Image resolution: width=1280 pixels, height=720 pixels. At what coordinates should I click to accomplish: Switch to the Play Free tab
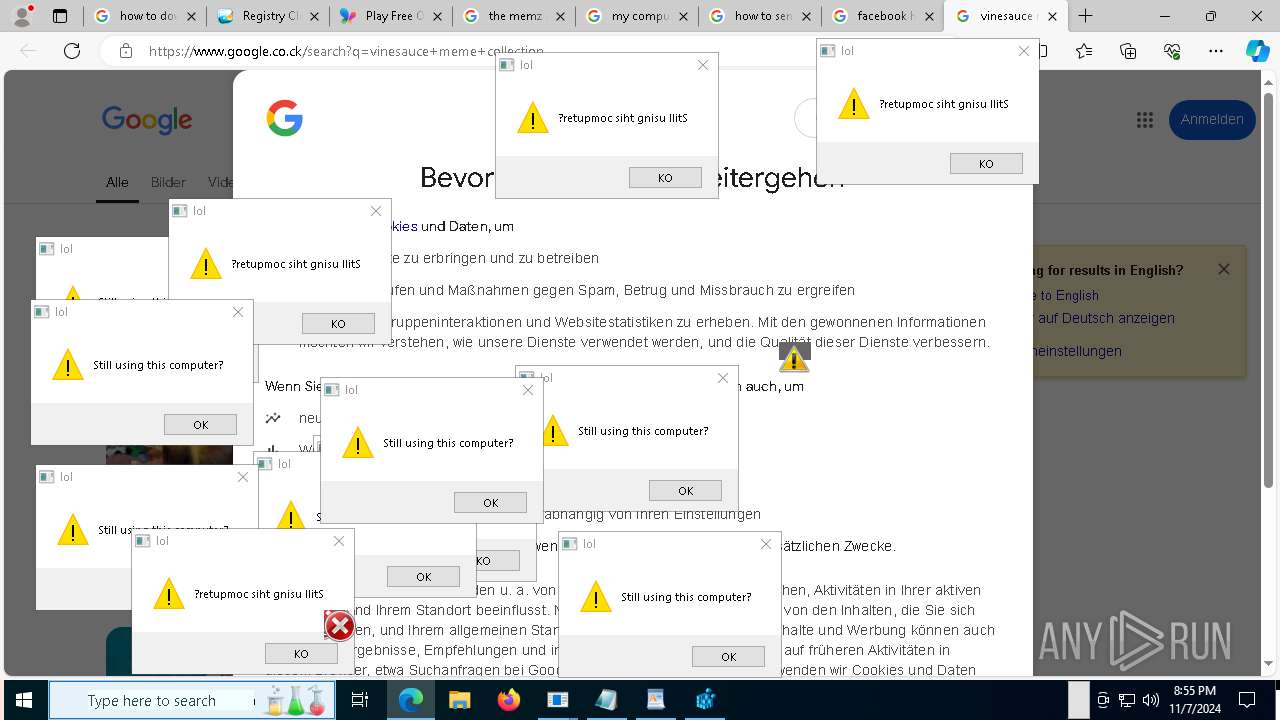pos(392,16)
